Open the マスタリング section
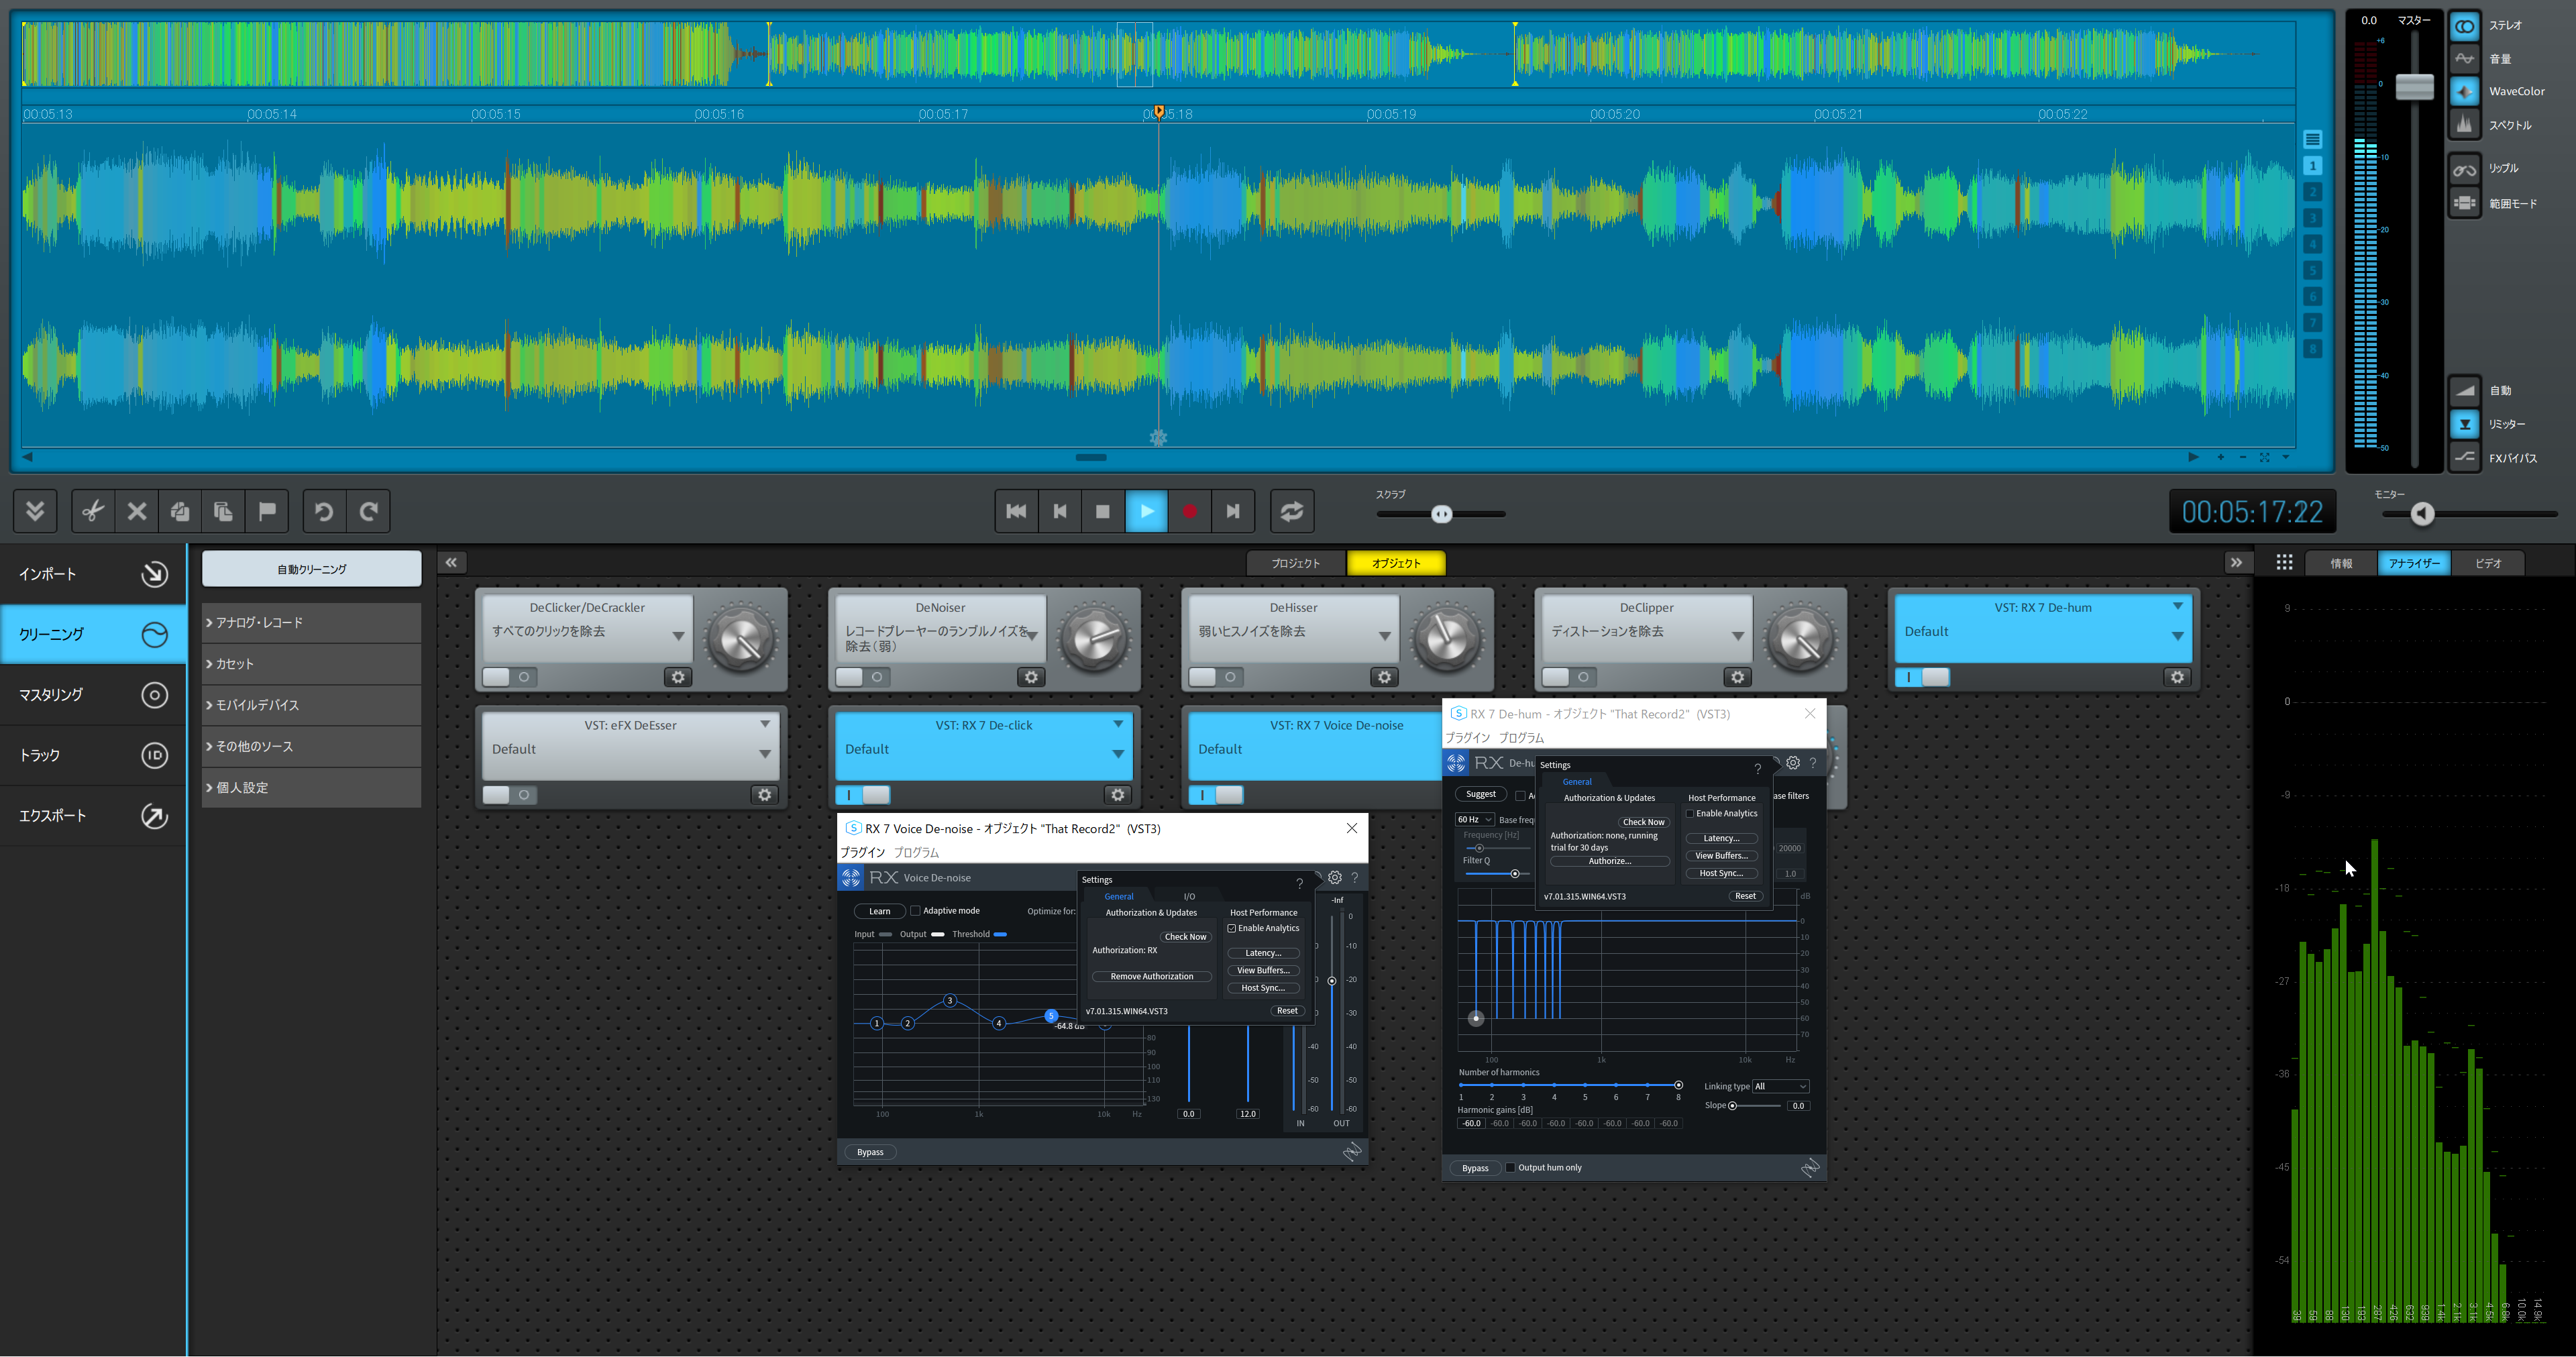 tap(93, 694)
